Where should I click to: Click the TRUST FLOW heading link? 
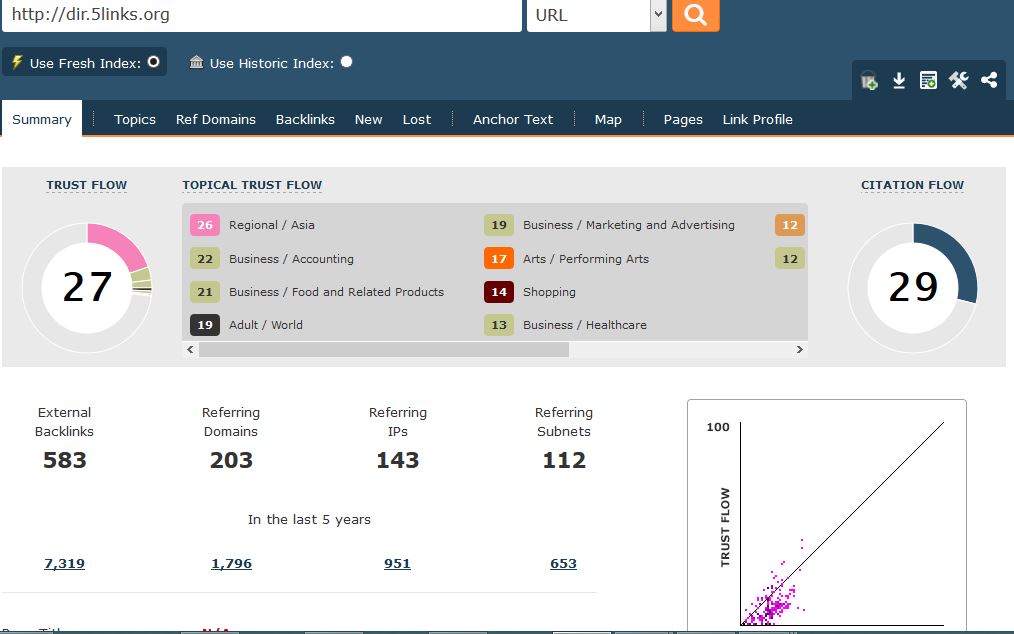87,185
